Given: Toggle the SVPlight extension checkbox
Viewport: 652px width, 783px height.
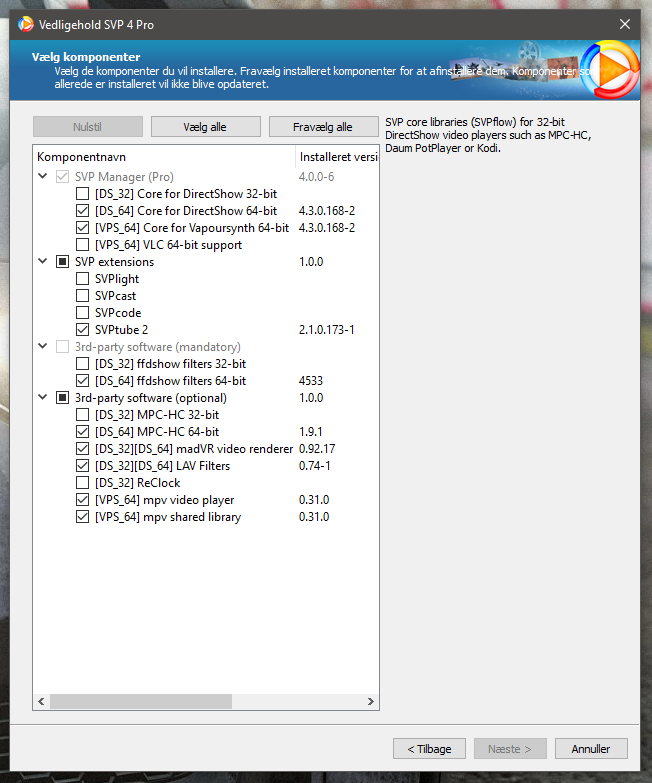Looking at the screenshot, I should tap(83, 279).
